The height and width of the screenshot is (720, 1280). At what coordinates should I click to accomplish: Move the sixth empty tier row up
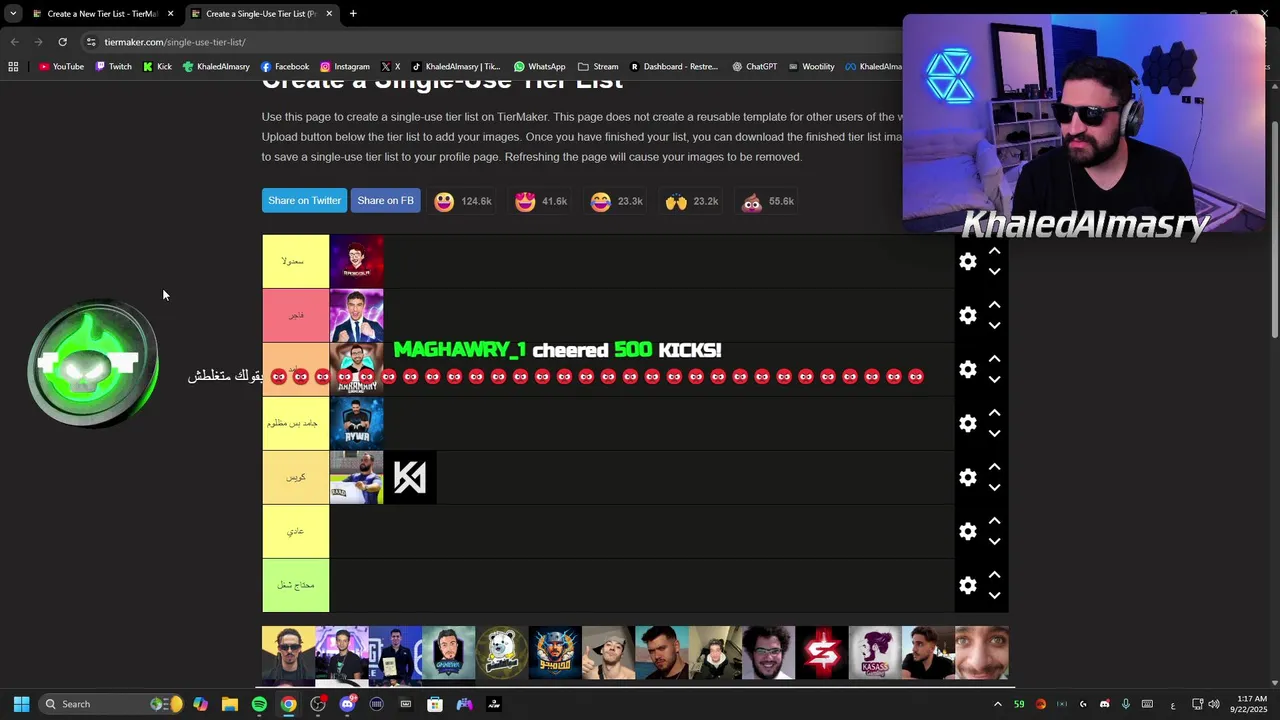994,521
